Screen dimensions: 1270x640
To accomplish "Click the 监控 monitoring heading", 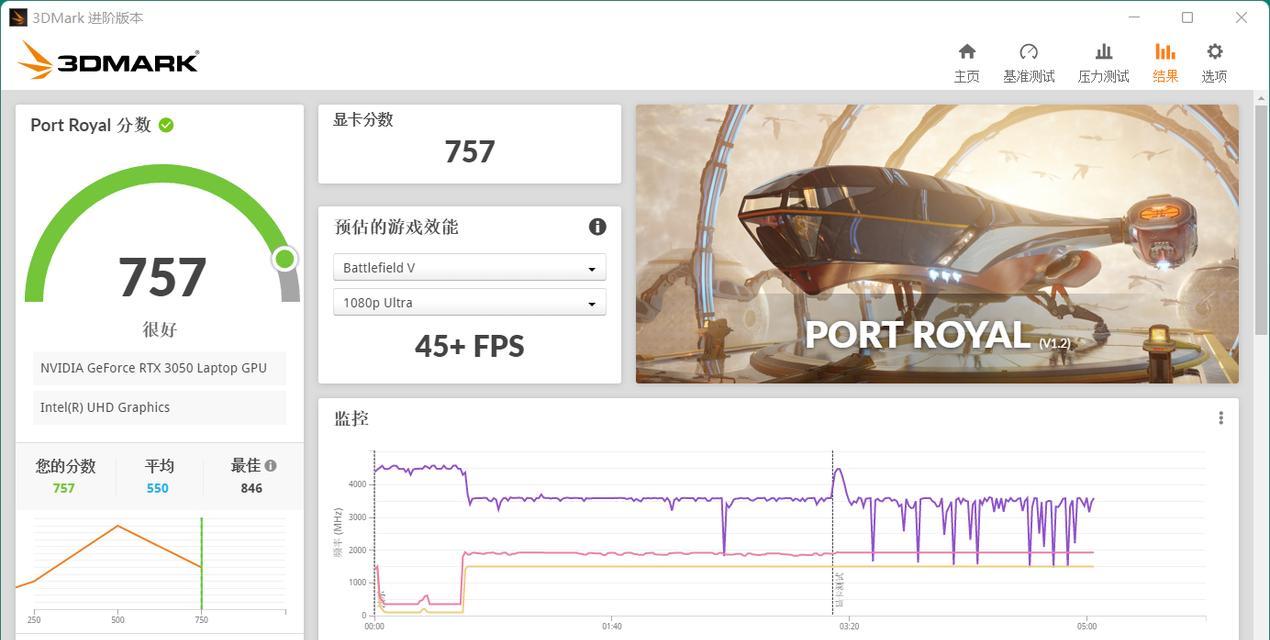I will point(351,418).
